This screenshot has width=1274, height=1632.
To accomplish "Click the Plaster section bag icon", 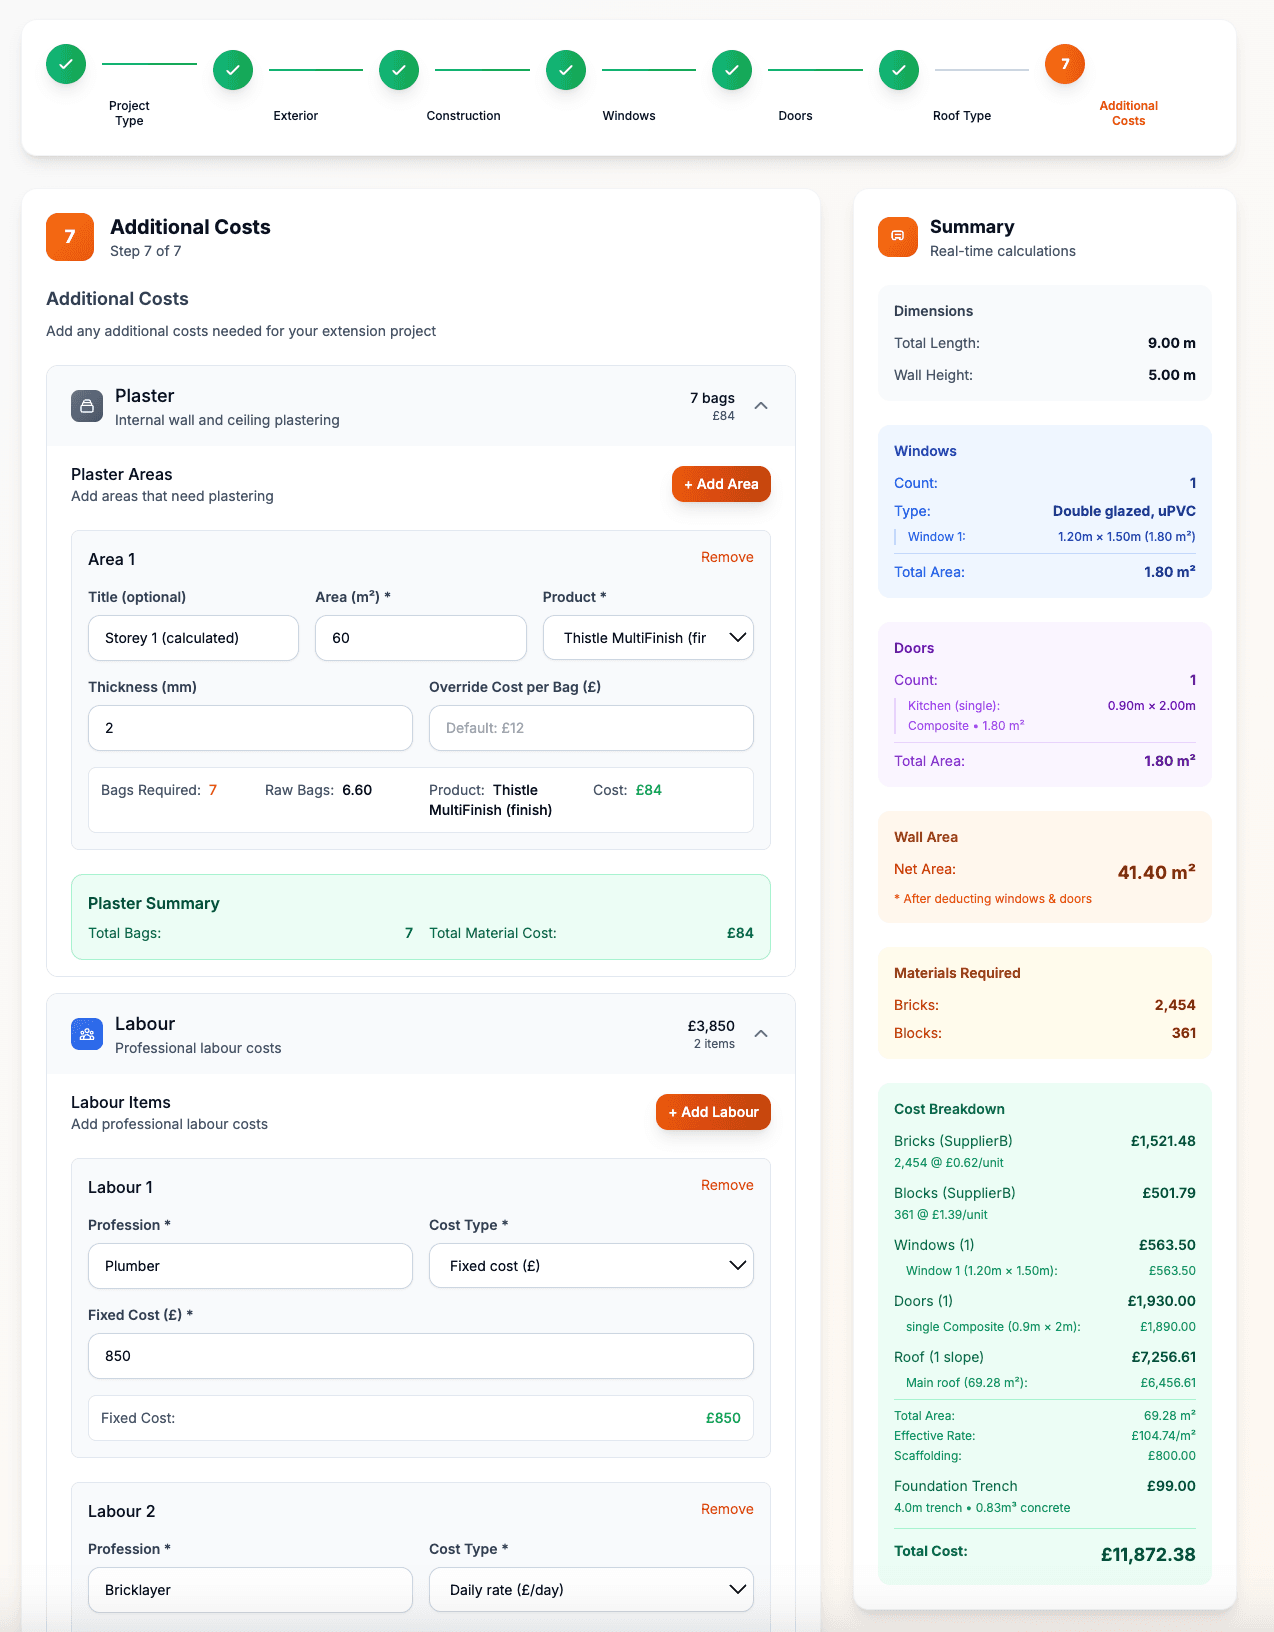I will point(87,406).
